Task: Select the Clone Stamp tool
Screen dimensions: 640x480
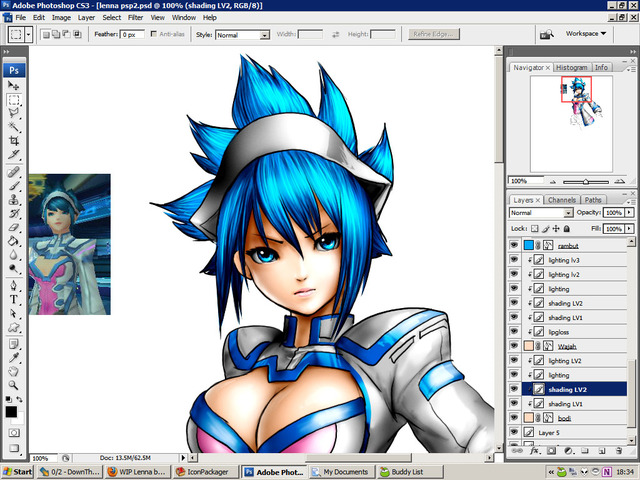Action: tap(13, 200)
